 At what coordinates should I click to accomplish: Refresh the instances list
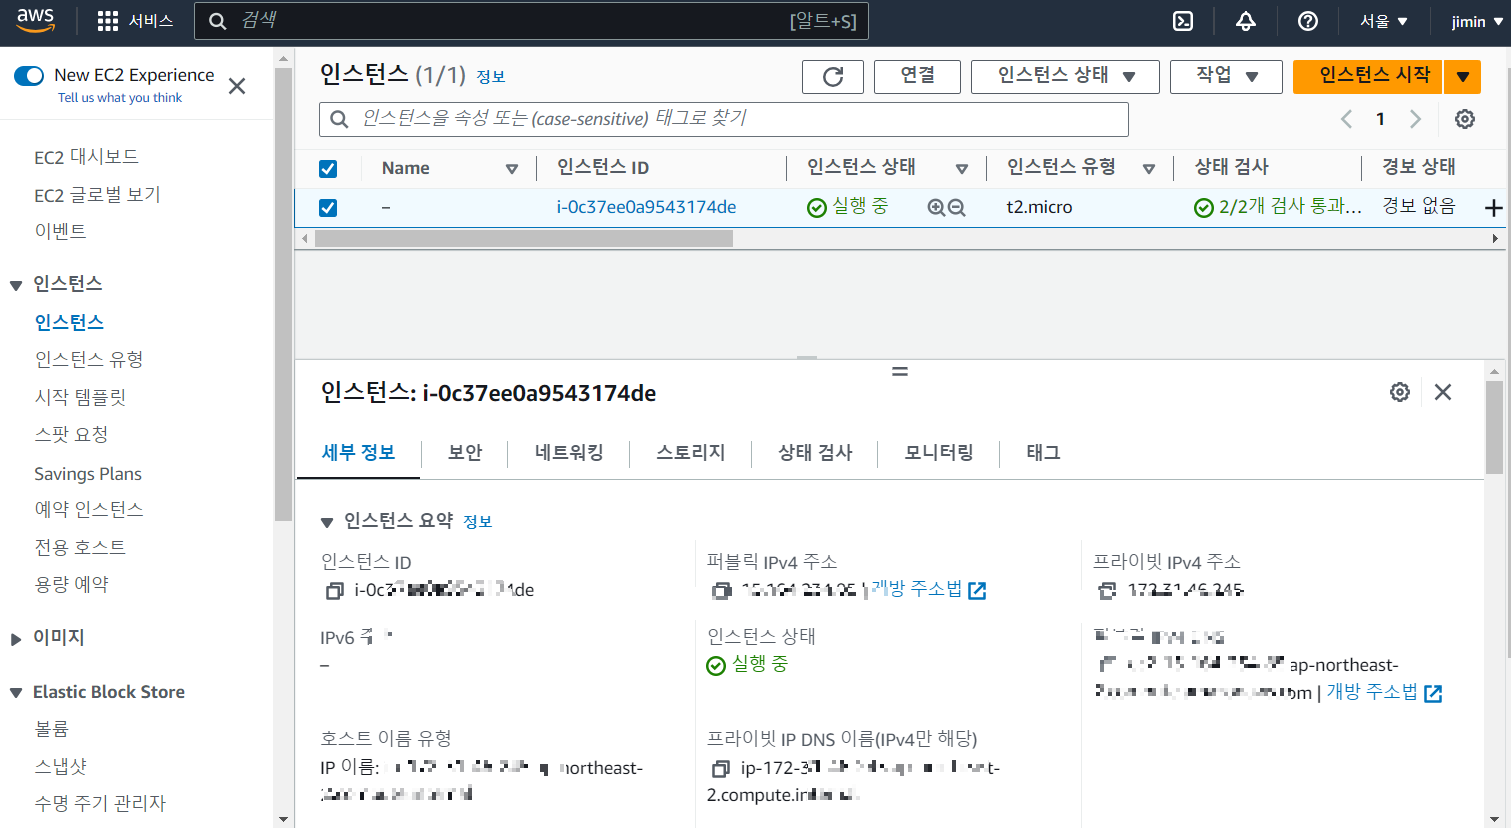pyautogui.click(x=833, y=77)
